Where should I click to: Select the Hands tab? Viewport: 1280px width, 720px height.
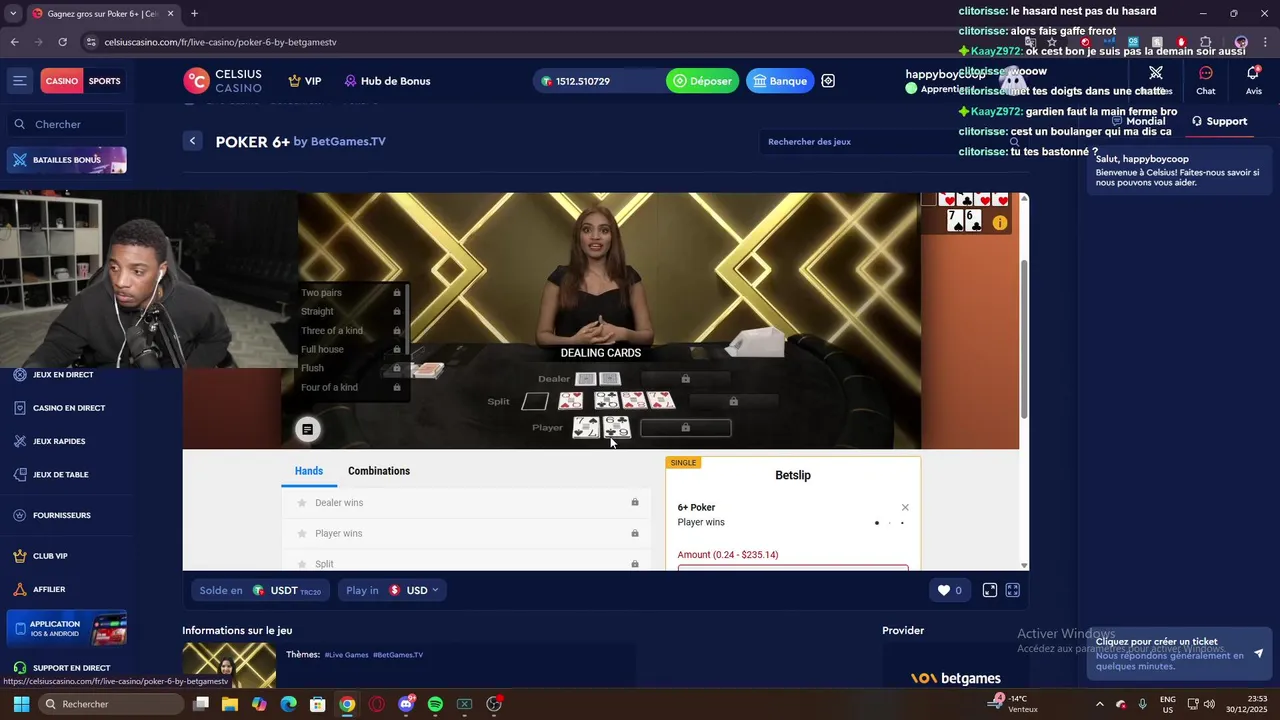pos(309,471)
